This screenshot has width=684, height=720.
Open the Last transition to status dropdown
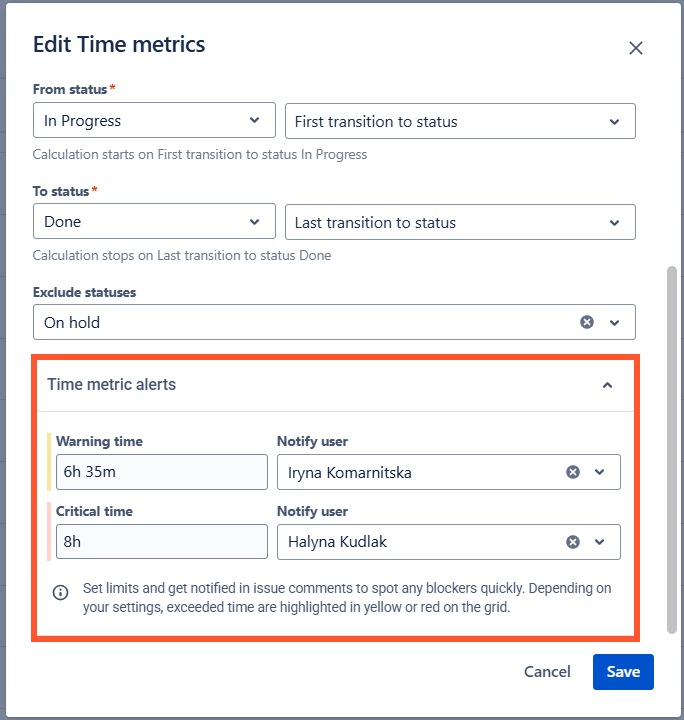[460, 222]
